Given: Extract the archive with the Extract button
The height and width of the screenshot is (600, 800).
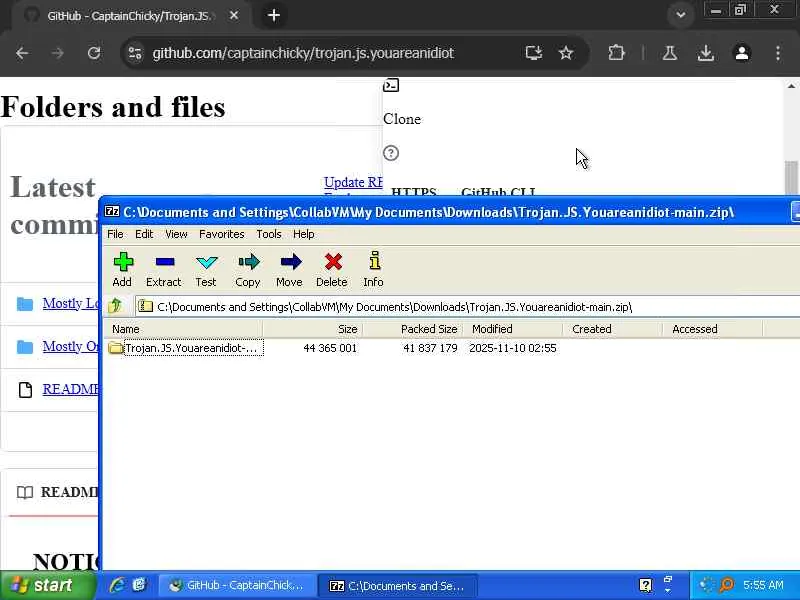Looking at the screenshot, I should click(x=164, y=269).
